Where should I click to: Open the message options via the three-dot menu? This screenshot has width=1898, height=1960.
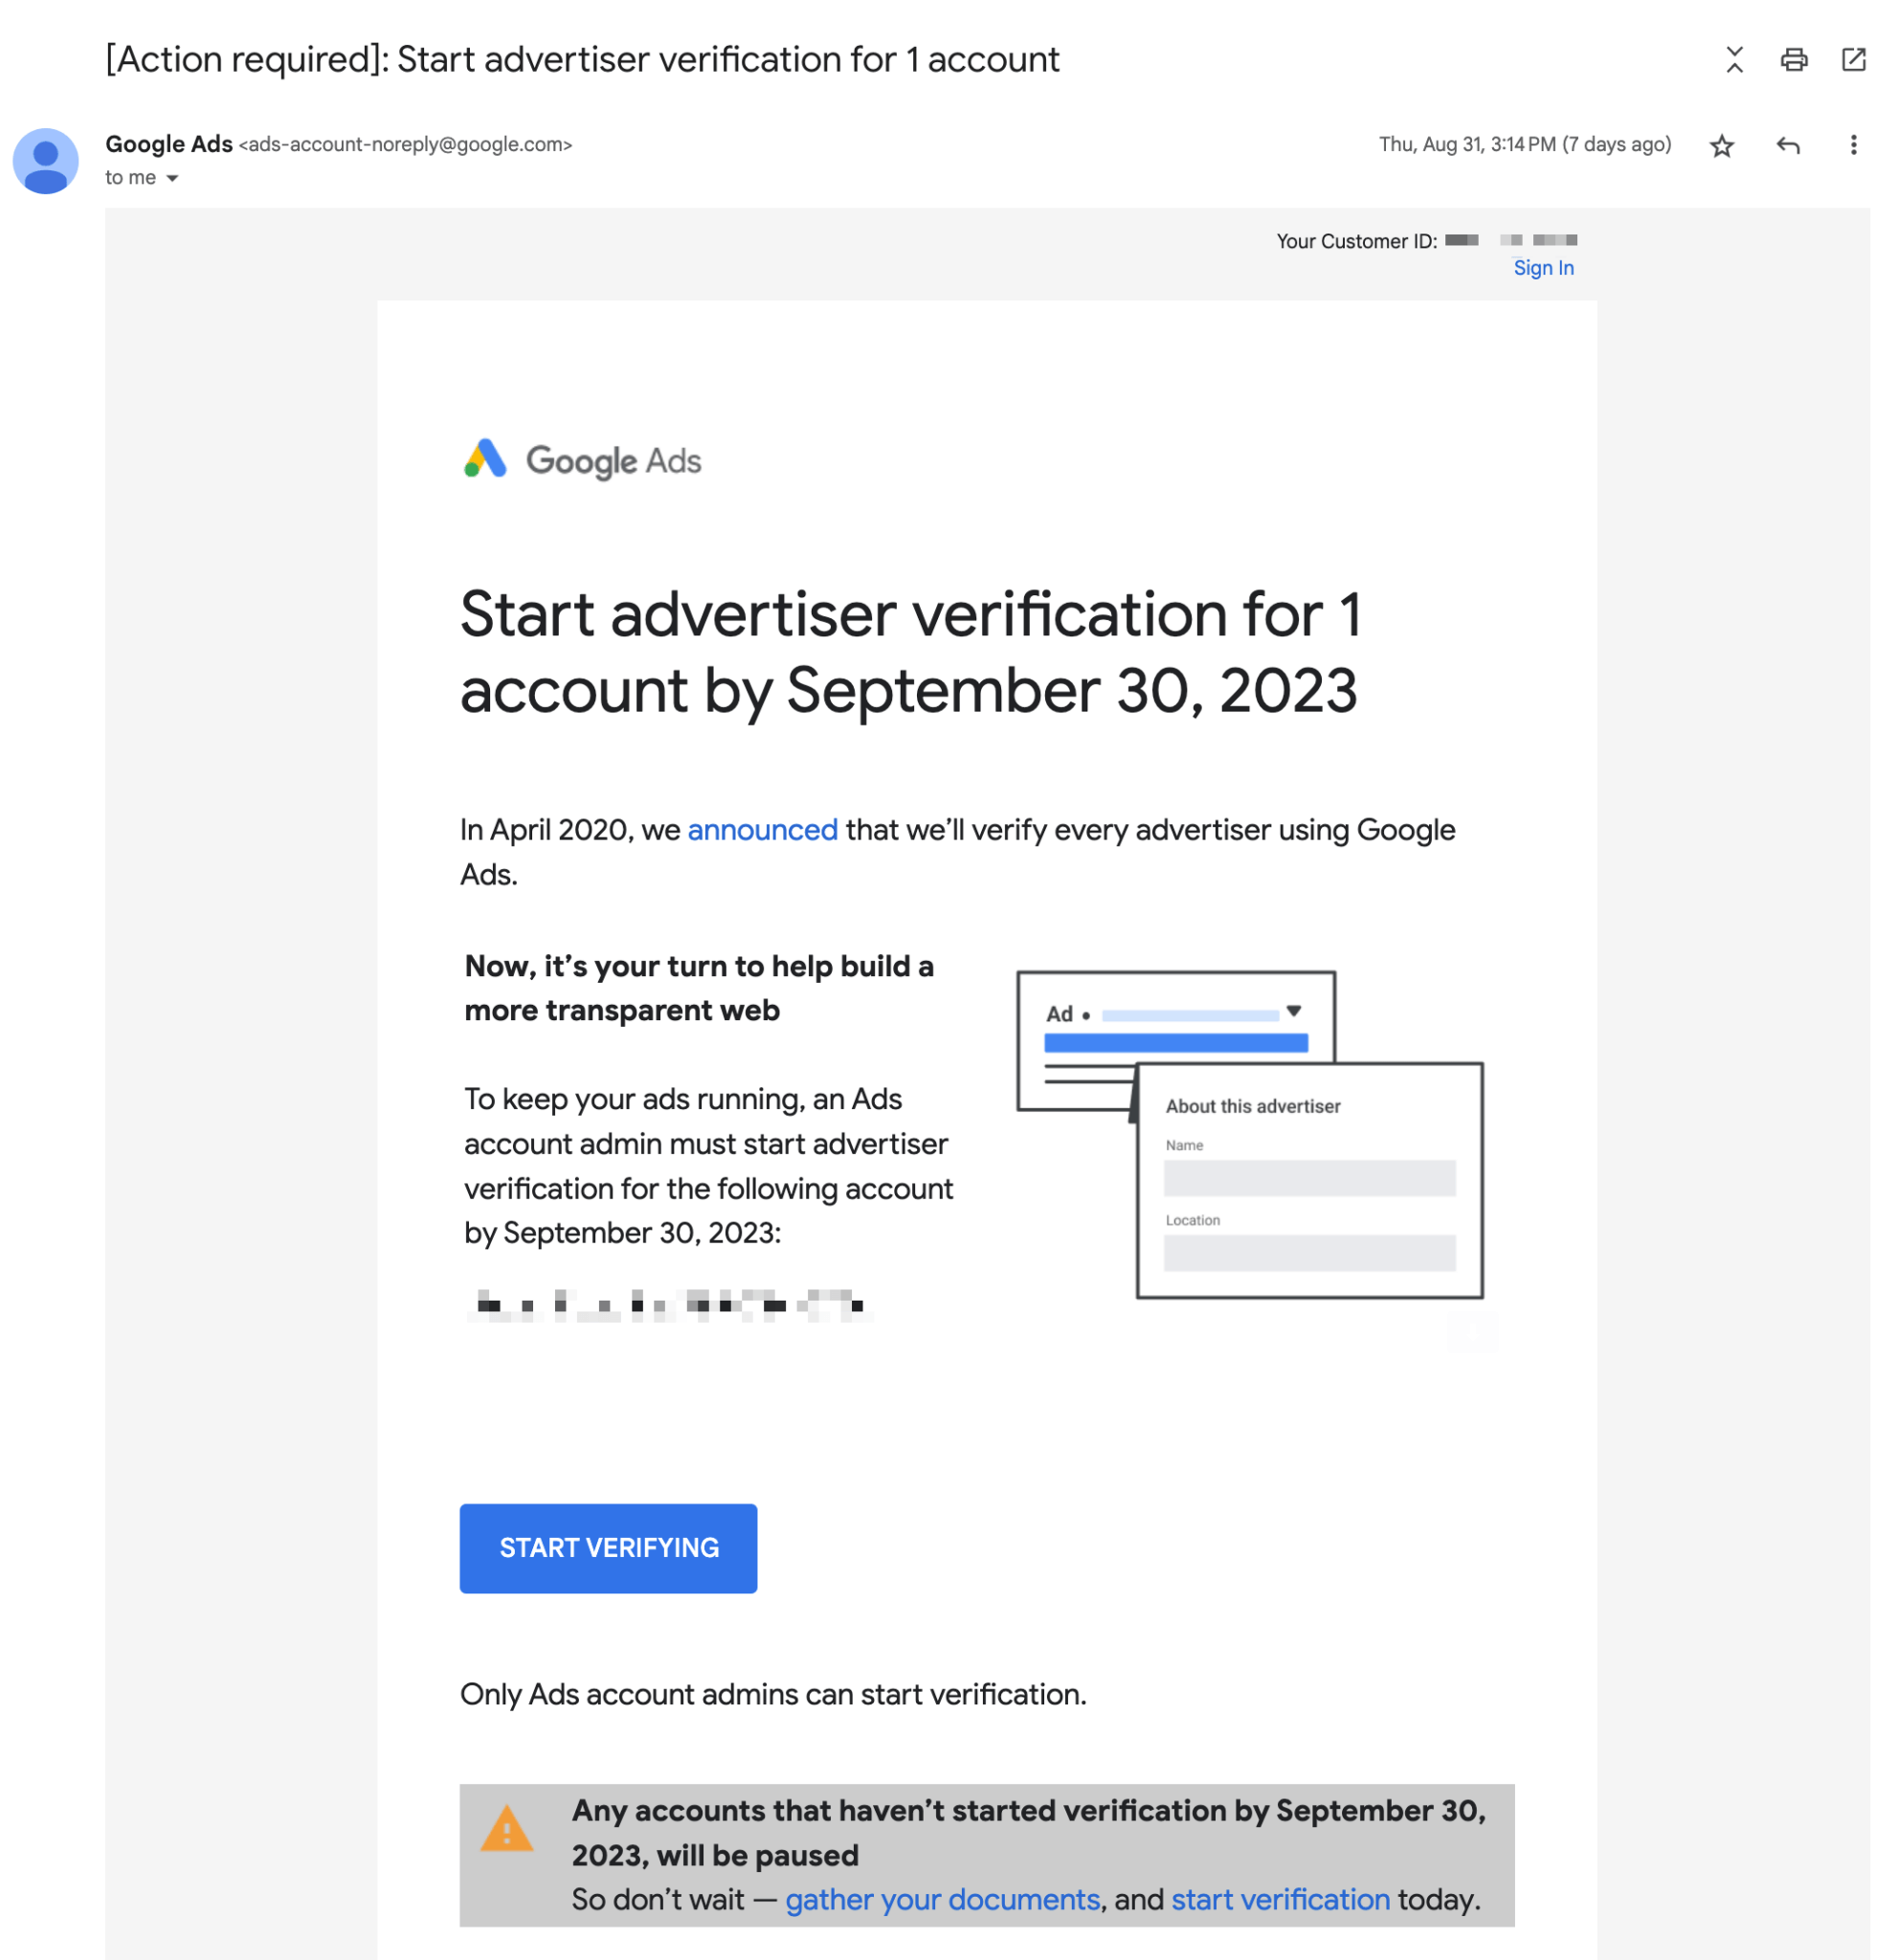[1853, 145]
